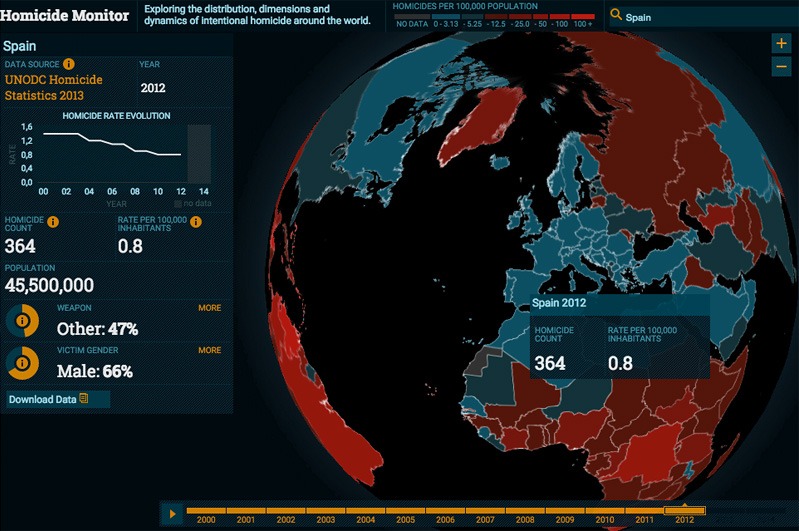The width and height of the screenshot is (799, 531).
Task: Select year 2005 on the timeline
Action: coord(405,516)
